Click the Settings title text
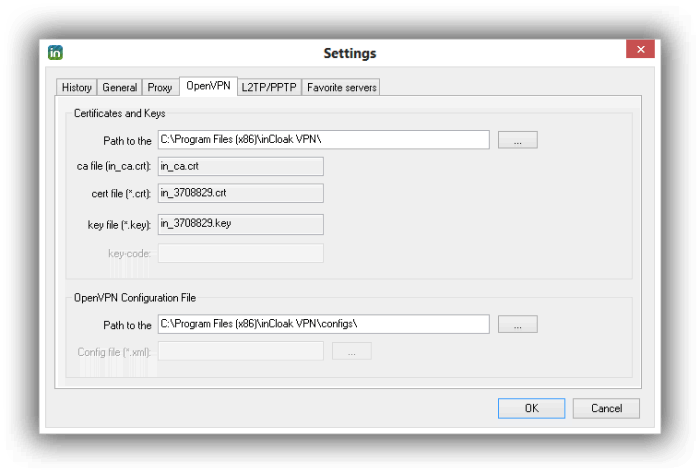 click(350, 53)
